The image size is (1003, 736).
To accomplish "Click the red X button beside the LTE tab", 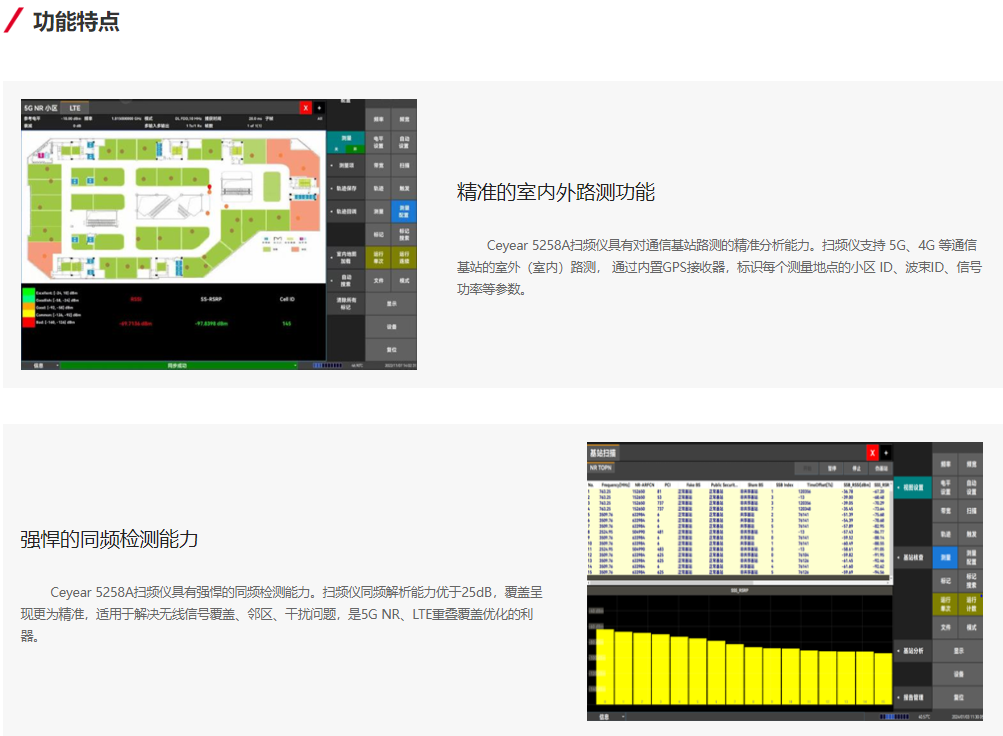I will 306,107.
